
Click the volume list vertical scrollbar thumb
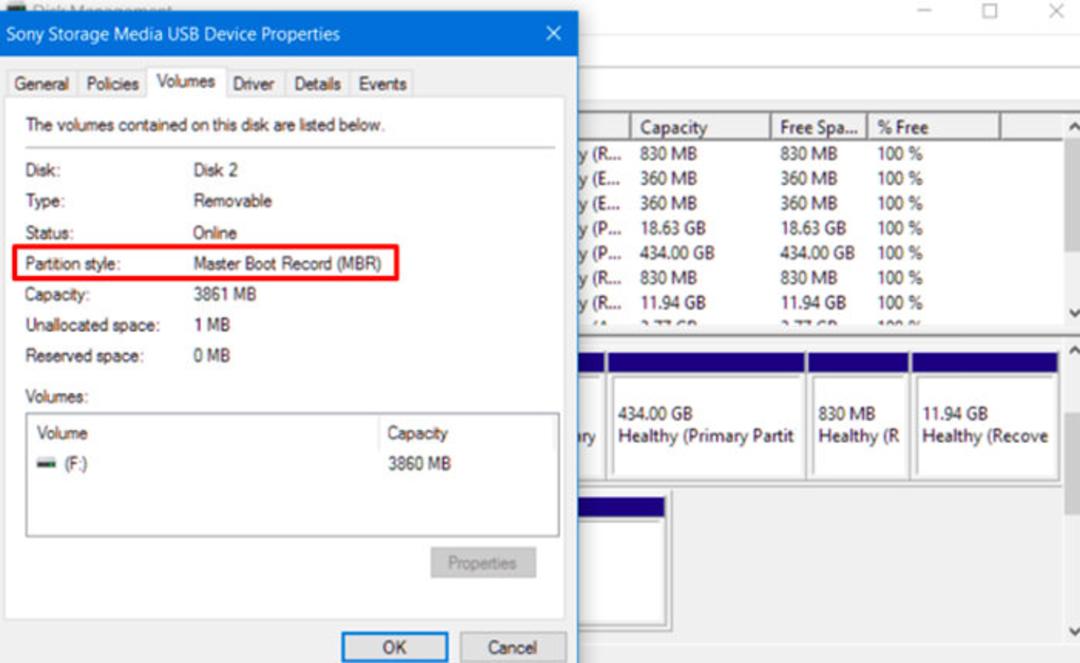click(1072, 196)
